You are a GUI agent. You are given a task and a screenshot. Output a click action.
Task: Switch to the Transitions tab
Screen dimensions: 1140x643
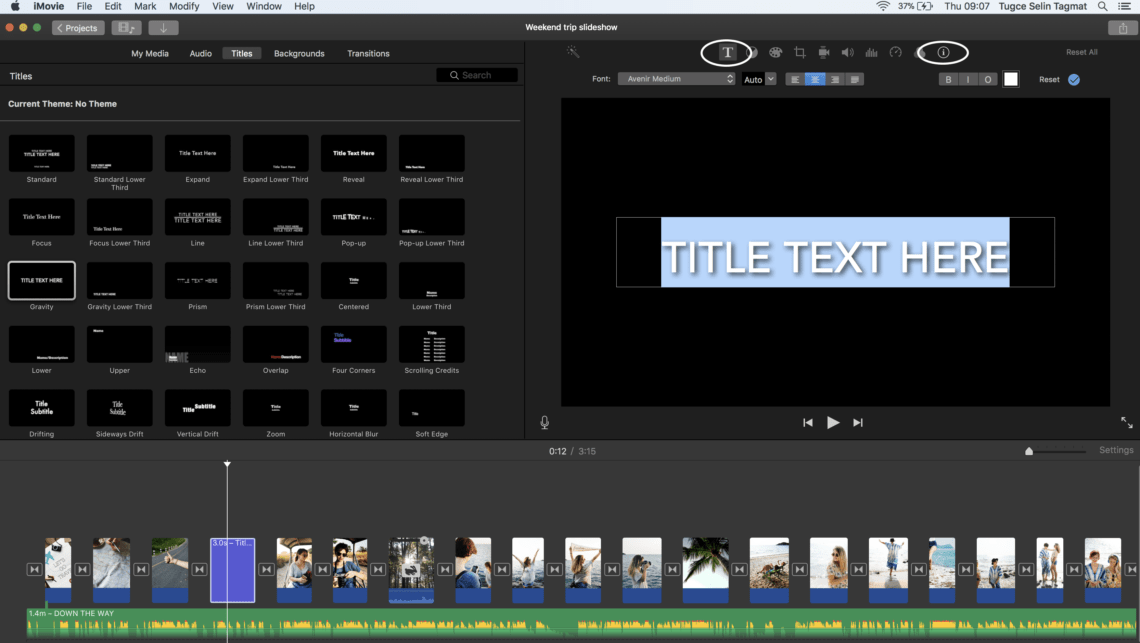(368, 53)
